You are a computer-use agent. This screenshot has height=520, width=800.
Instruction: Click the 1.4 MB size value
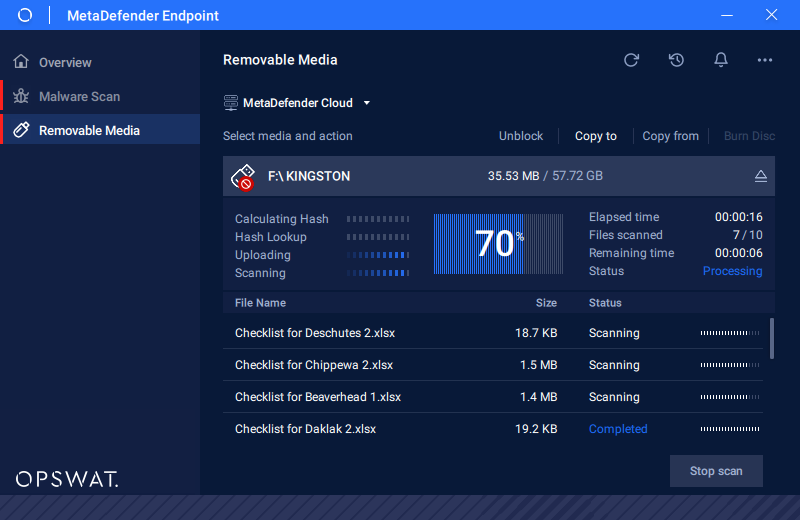point(538,397)
